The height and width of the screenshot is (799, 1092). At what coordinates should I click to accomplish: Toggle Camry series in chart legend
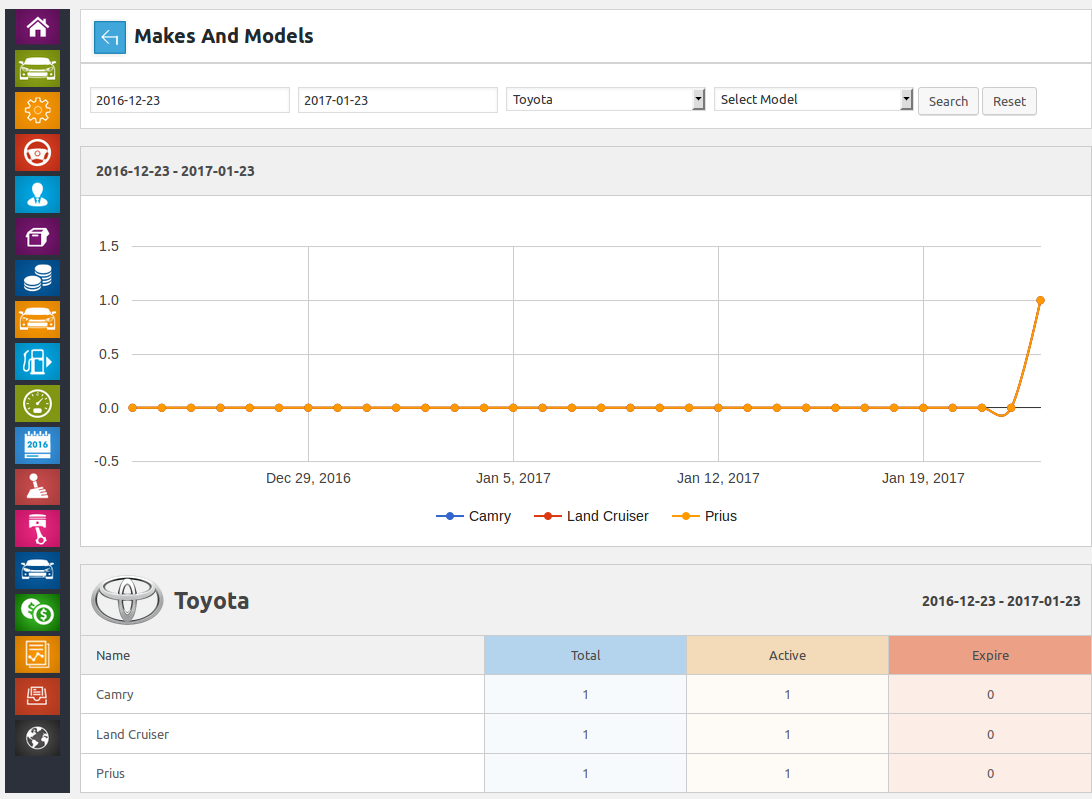474,516
